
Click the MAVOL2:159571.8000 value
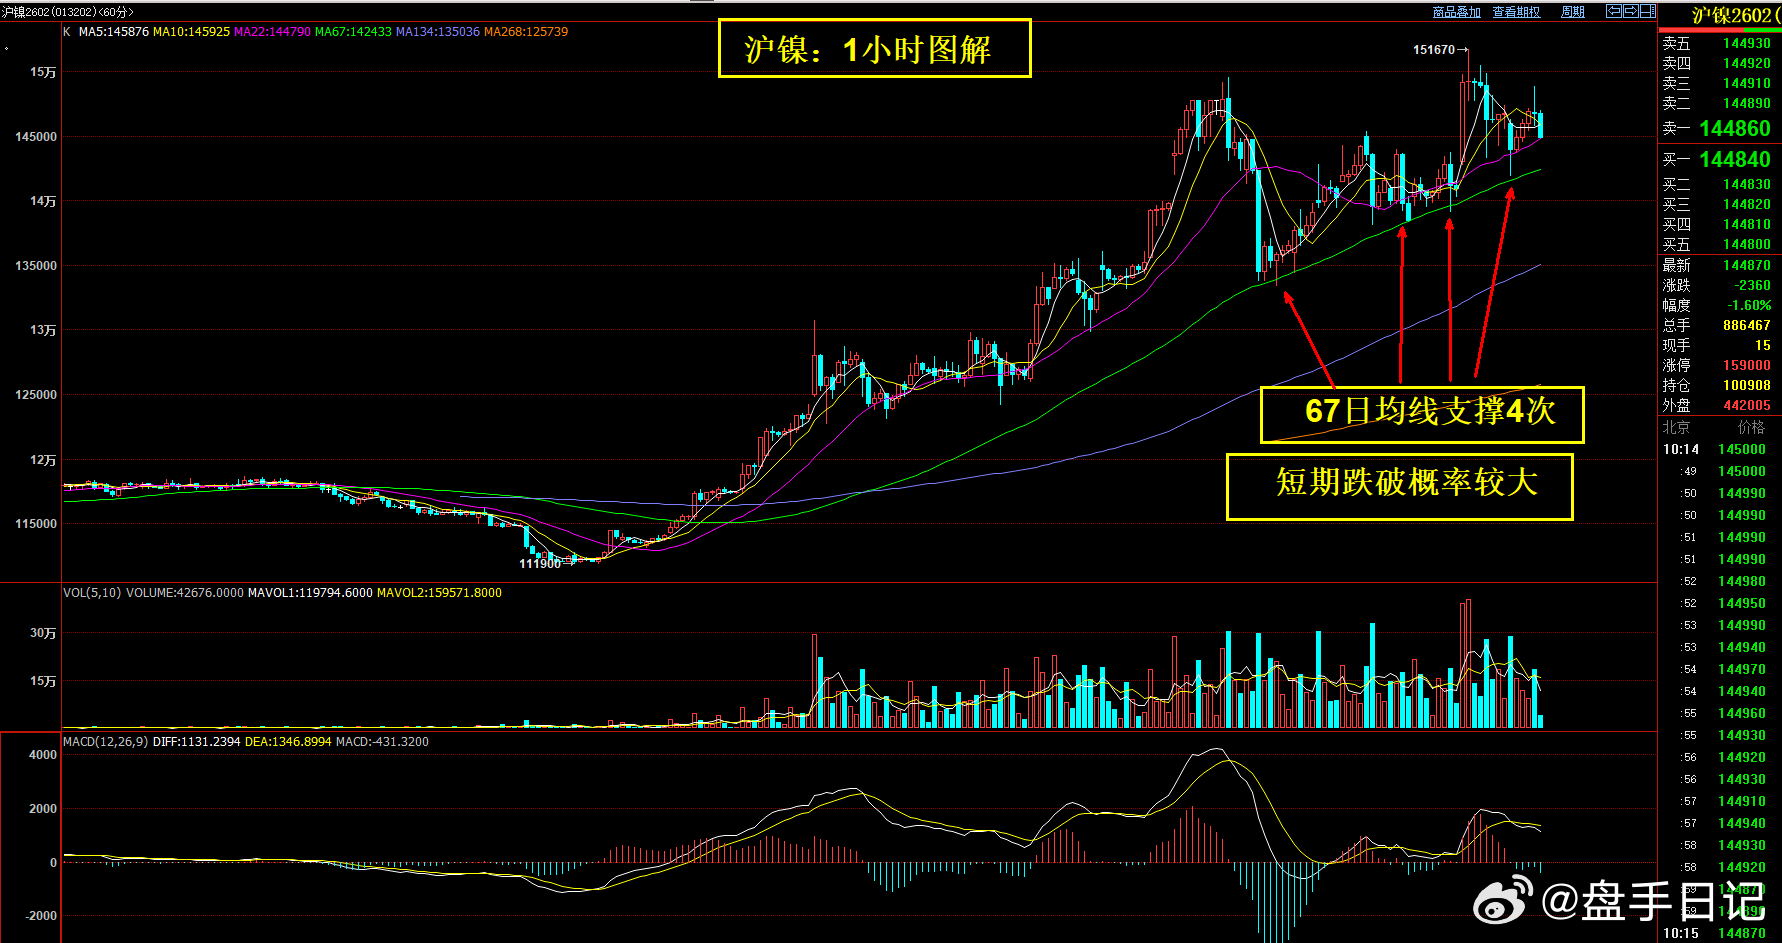(x=439, y=593)
